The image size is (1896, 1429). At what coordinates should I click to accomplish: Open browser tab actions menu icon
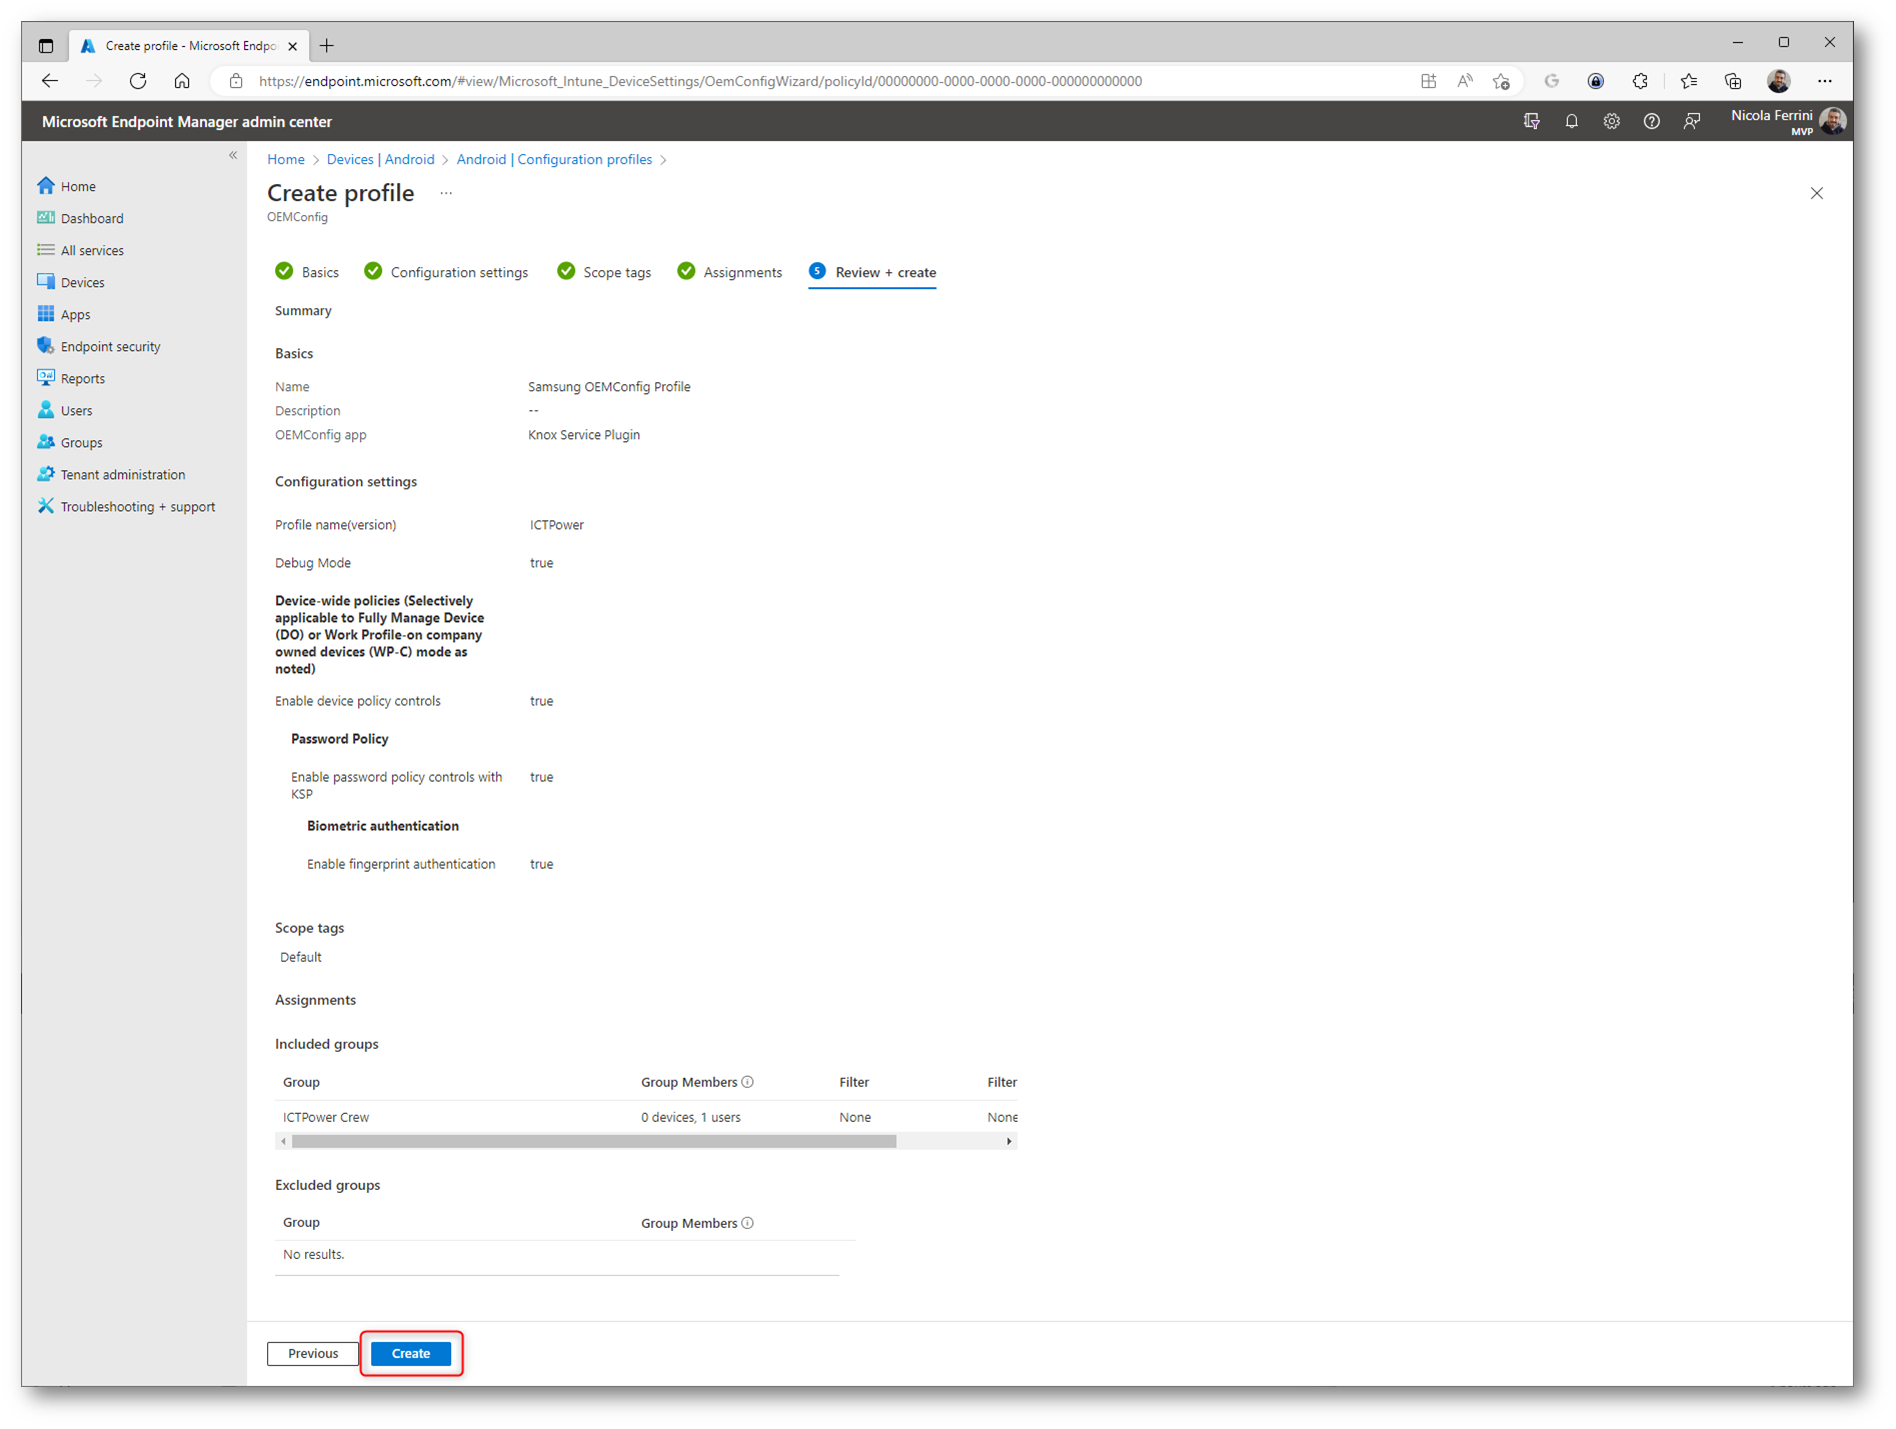click(46, 46)
